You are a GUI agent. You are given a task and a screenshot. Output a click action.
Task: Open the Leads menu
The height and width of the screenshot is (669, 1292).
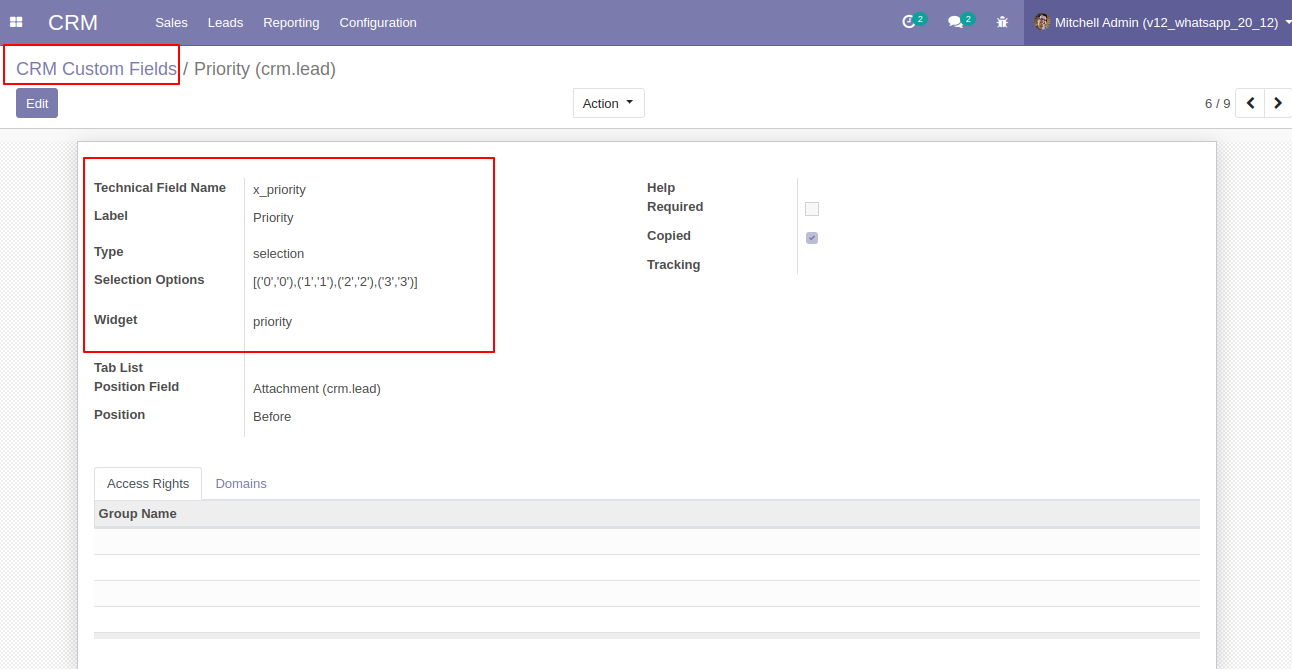[x=225, y=22]
